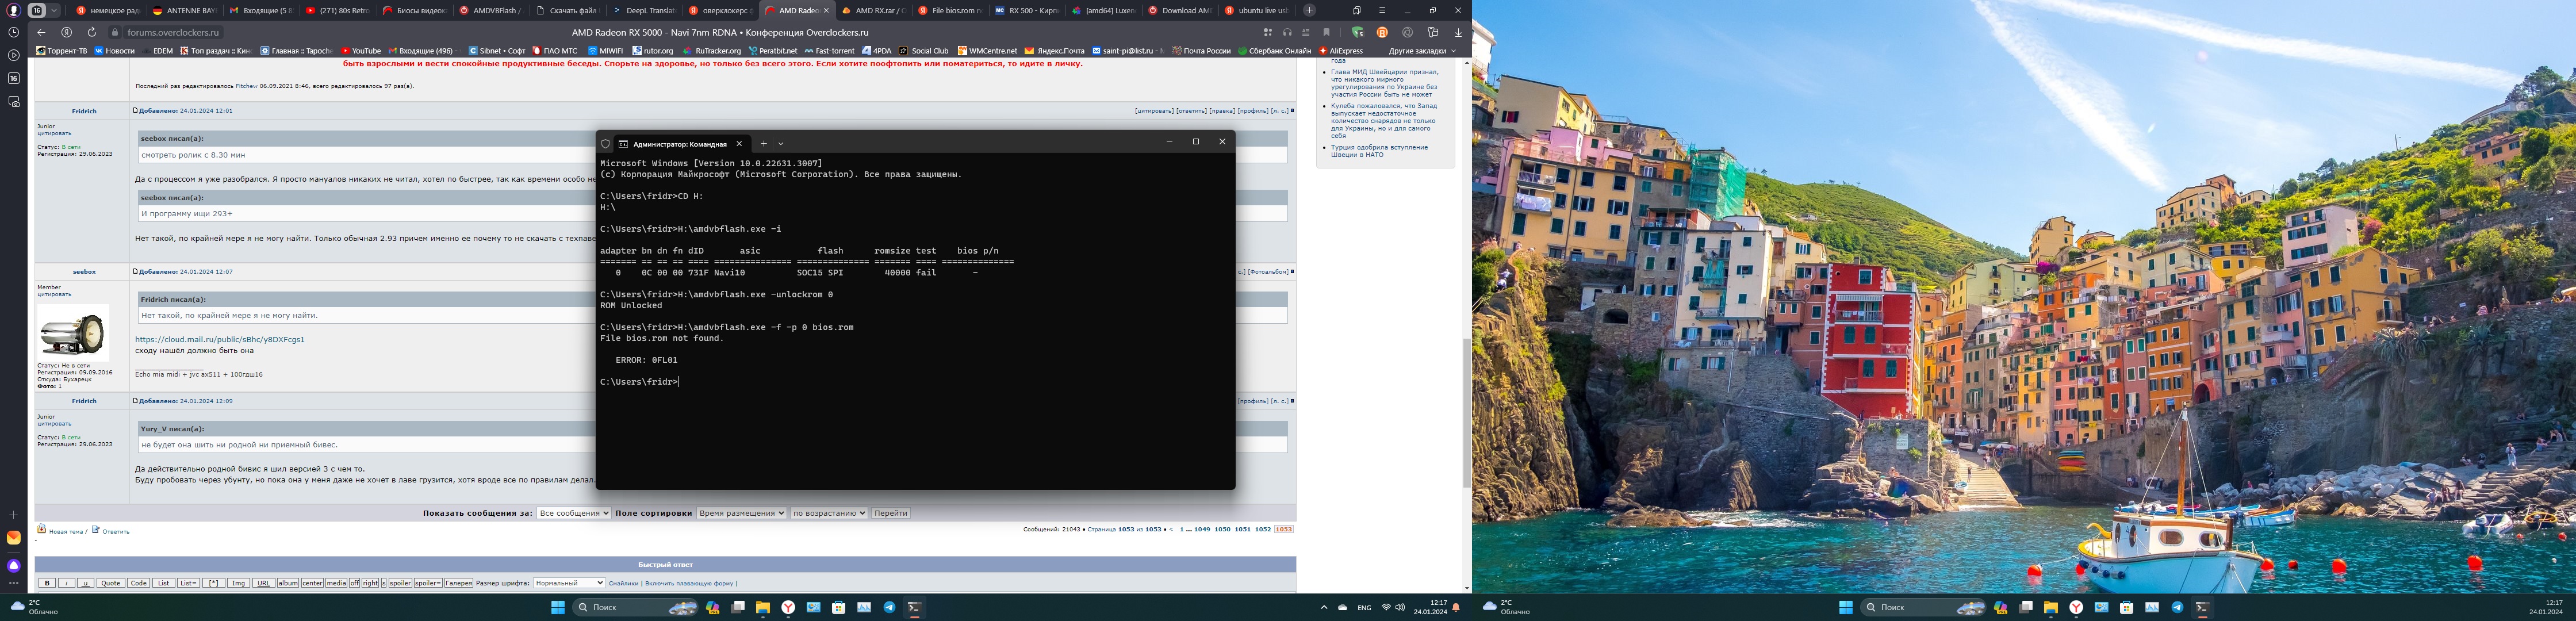
Task: Click the green shield ad-blocker icon
Action: click(x=1357, y=33)
